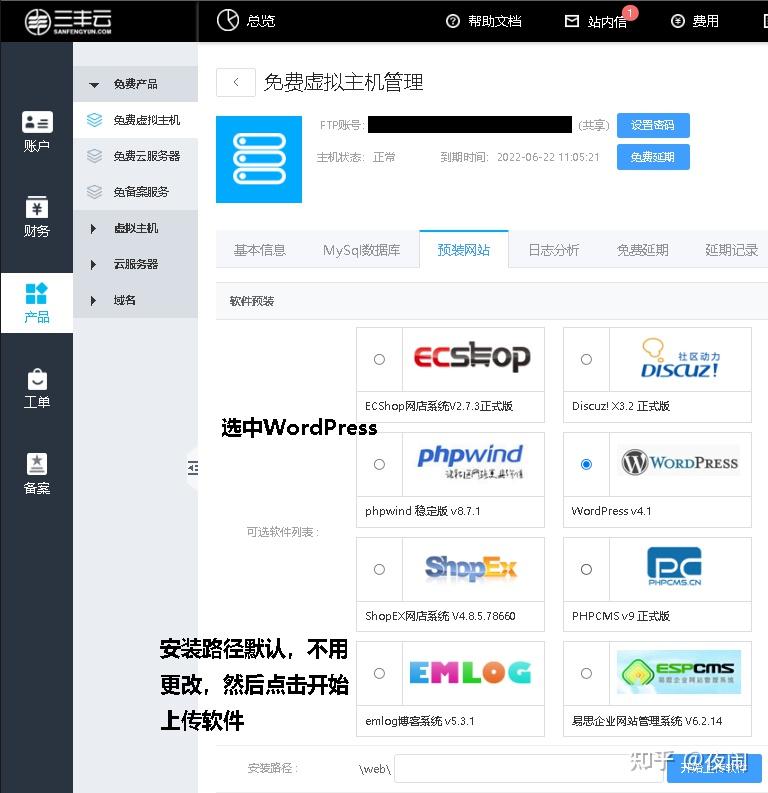This screenshot has height=793, width=768.
Task: Click the ECShop网店系统V2.7.3正式版 label
Action: tap(439, 406)
